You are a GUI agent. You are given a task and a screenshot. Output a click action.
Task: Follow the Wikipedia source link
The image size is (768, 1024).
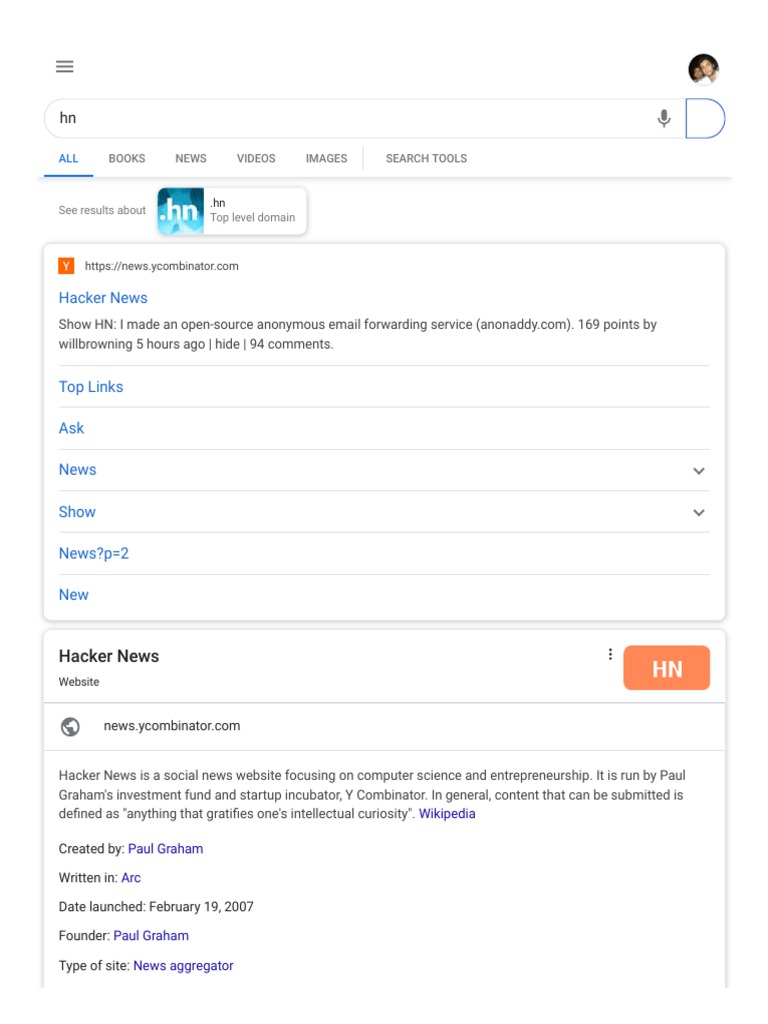pos(447,814)
